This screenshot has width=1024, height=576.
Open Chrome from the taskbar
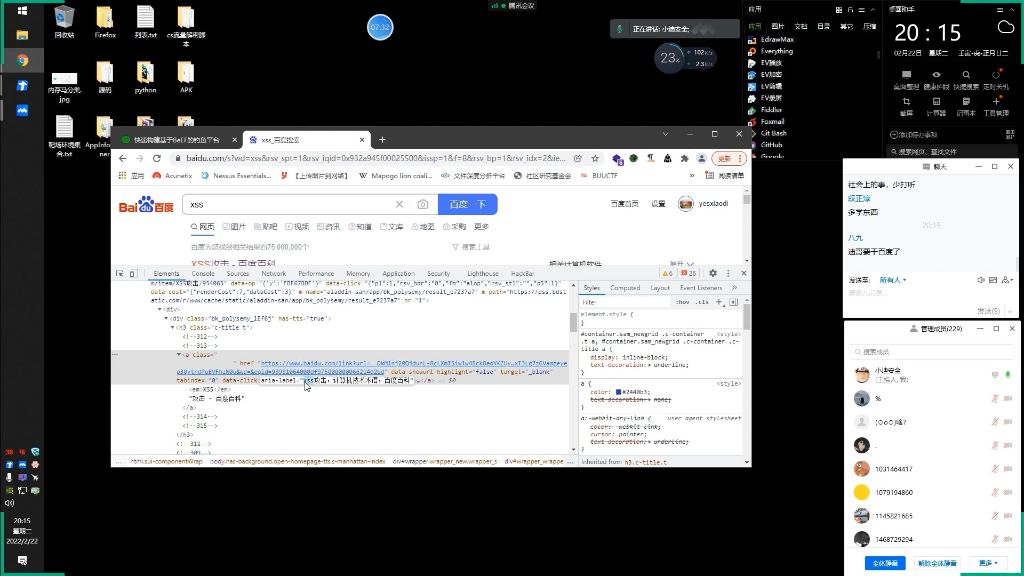pyautogui.click(x=22, y=60)
